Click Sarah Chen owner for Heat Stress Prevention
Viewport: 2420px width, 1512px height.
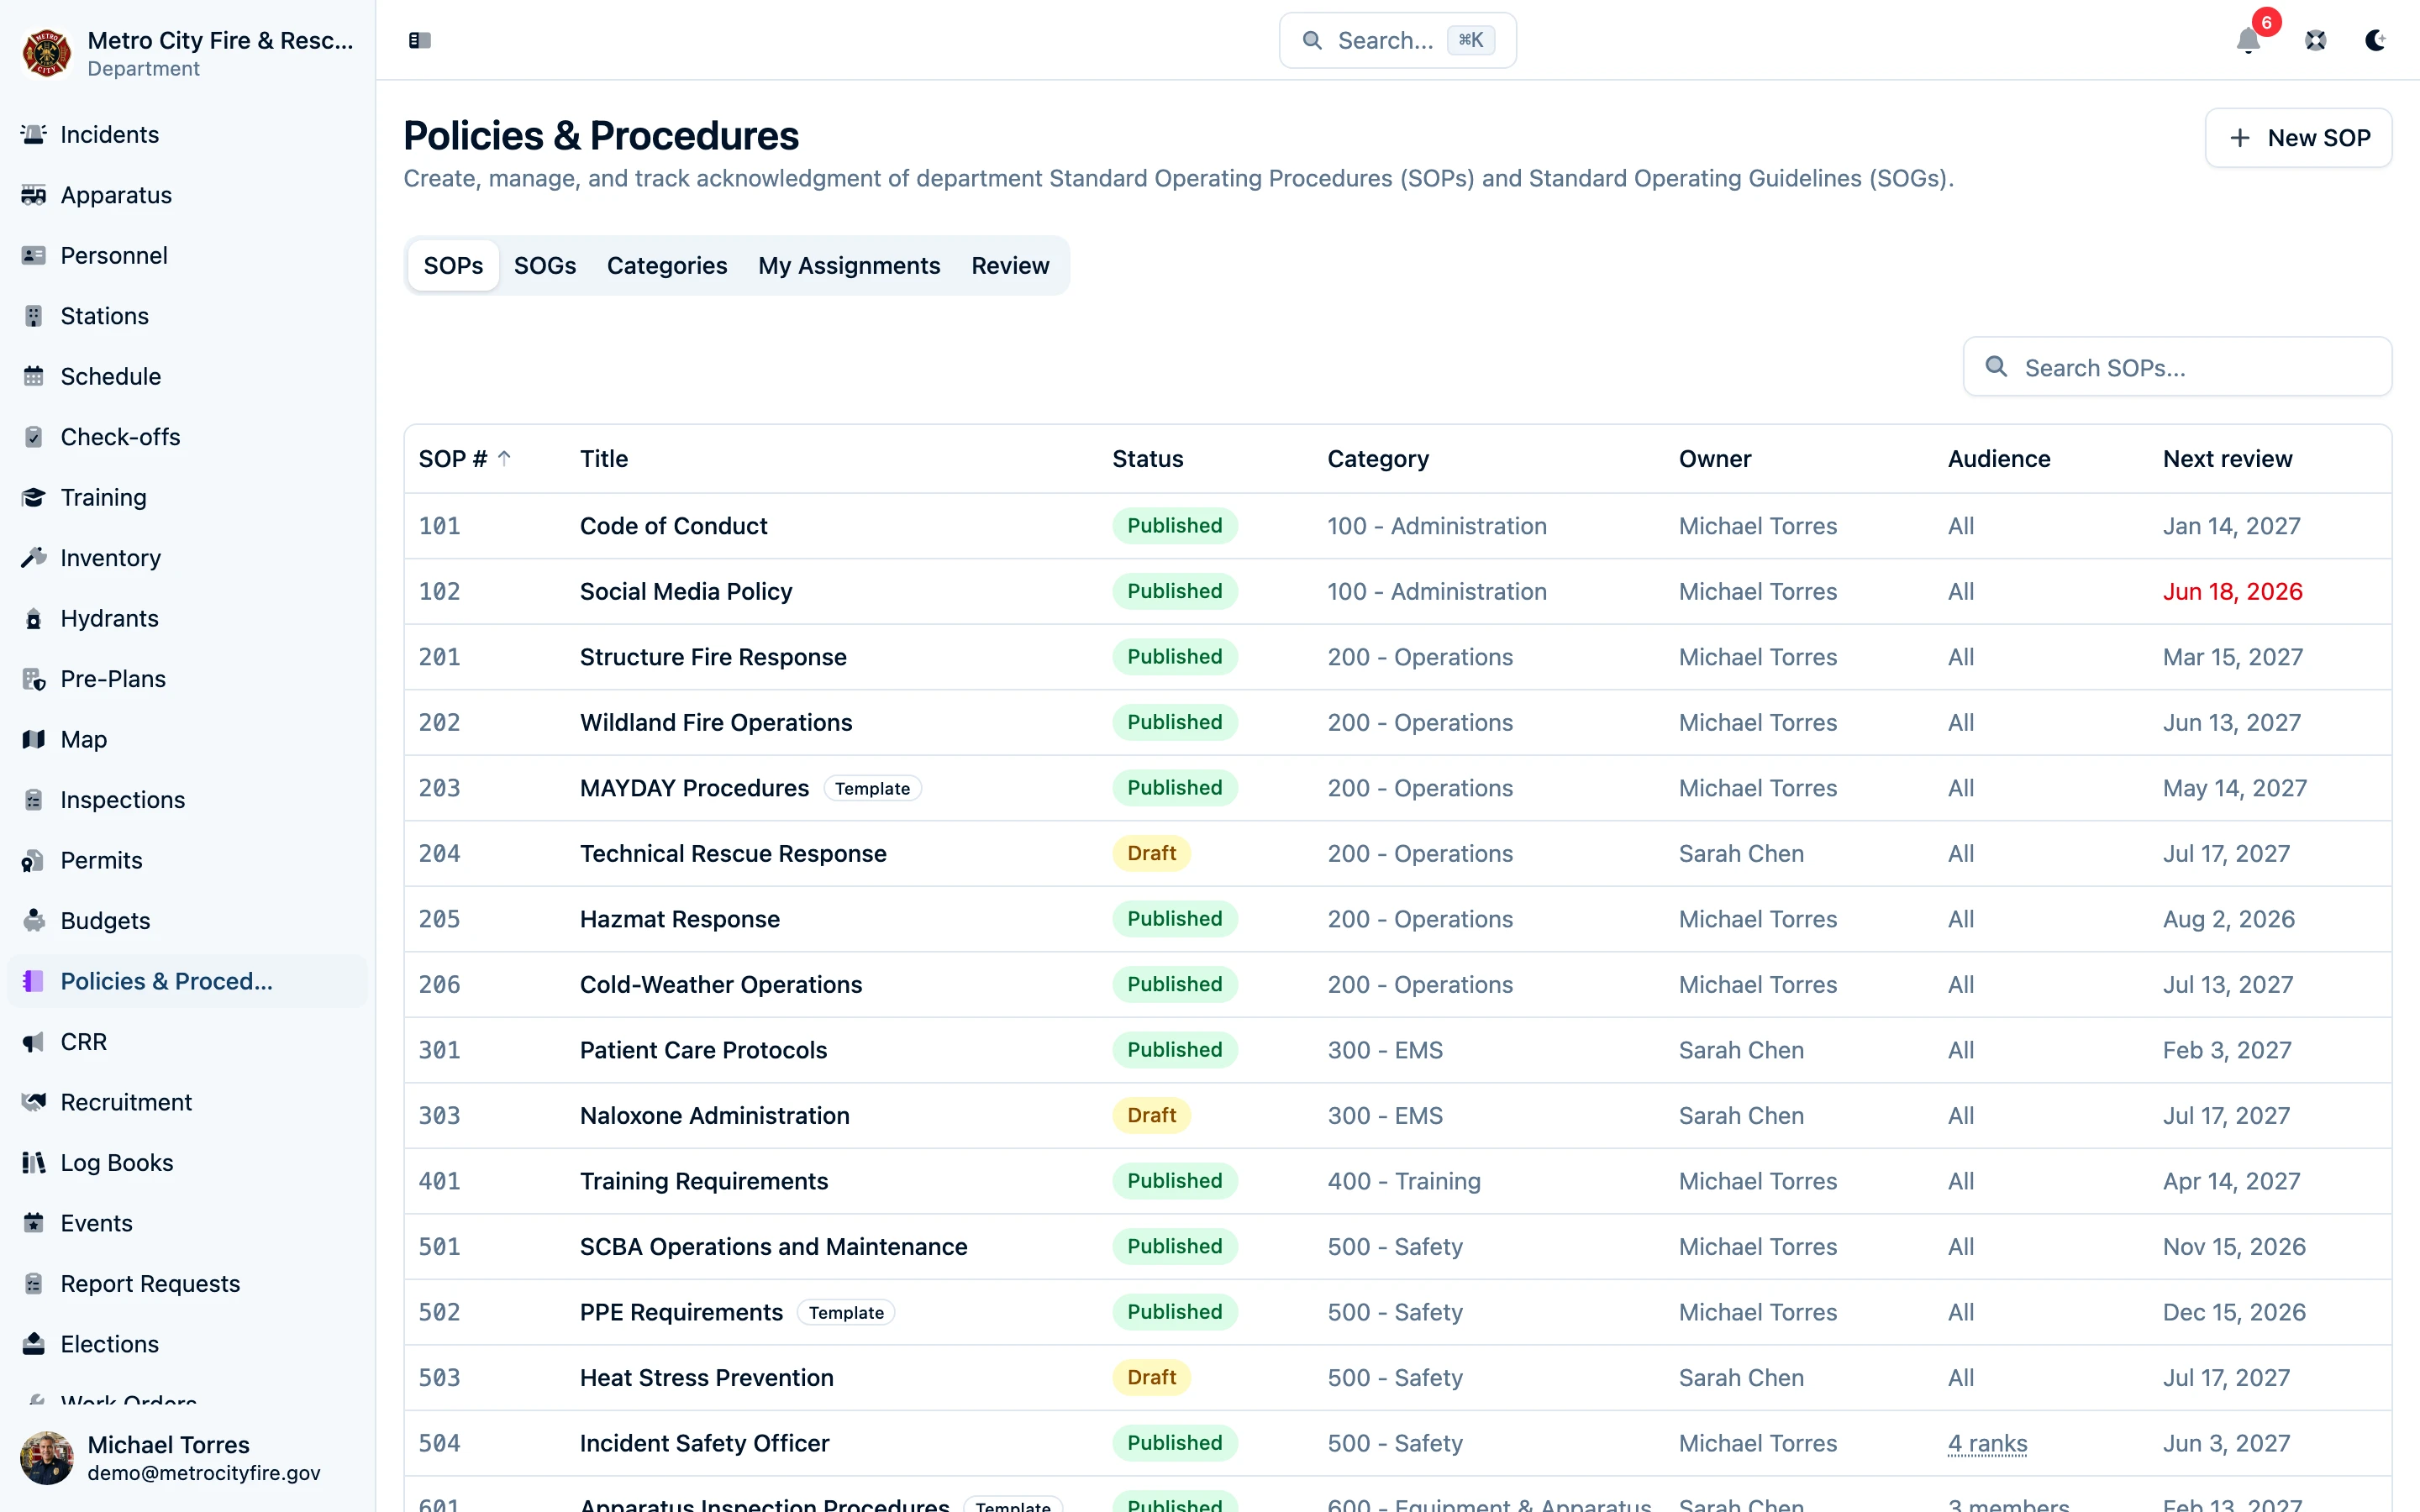click(x=1741, y=1377)
